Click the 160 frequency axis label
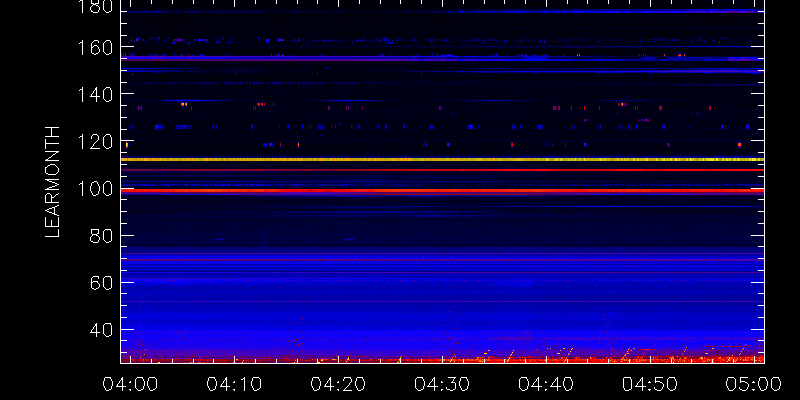The width and height of the screenshot is (800, 400). pyautogui.click(x=94, y=48)
